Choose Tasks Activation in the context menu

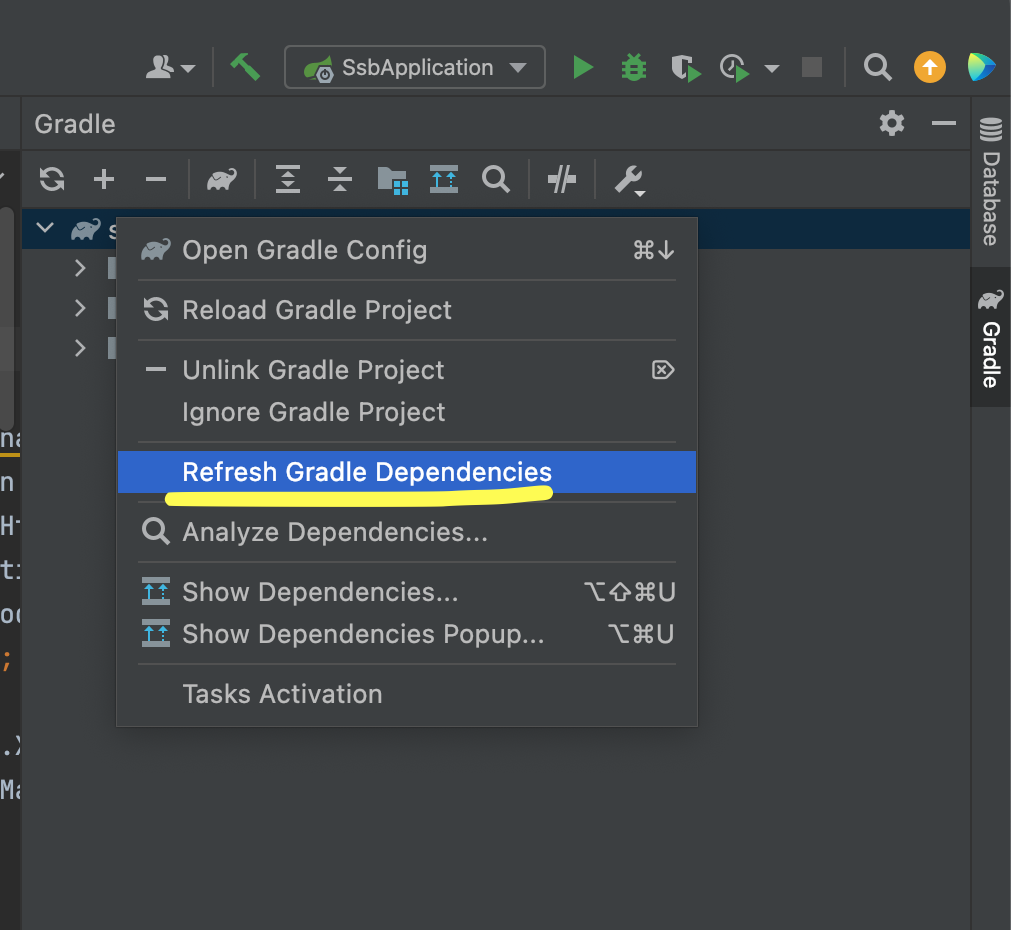coord(282,694)
